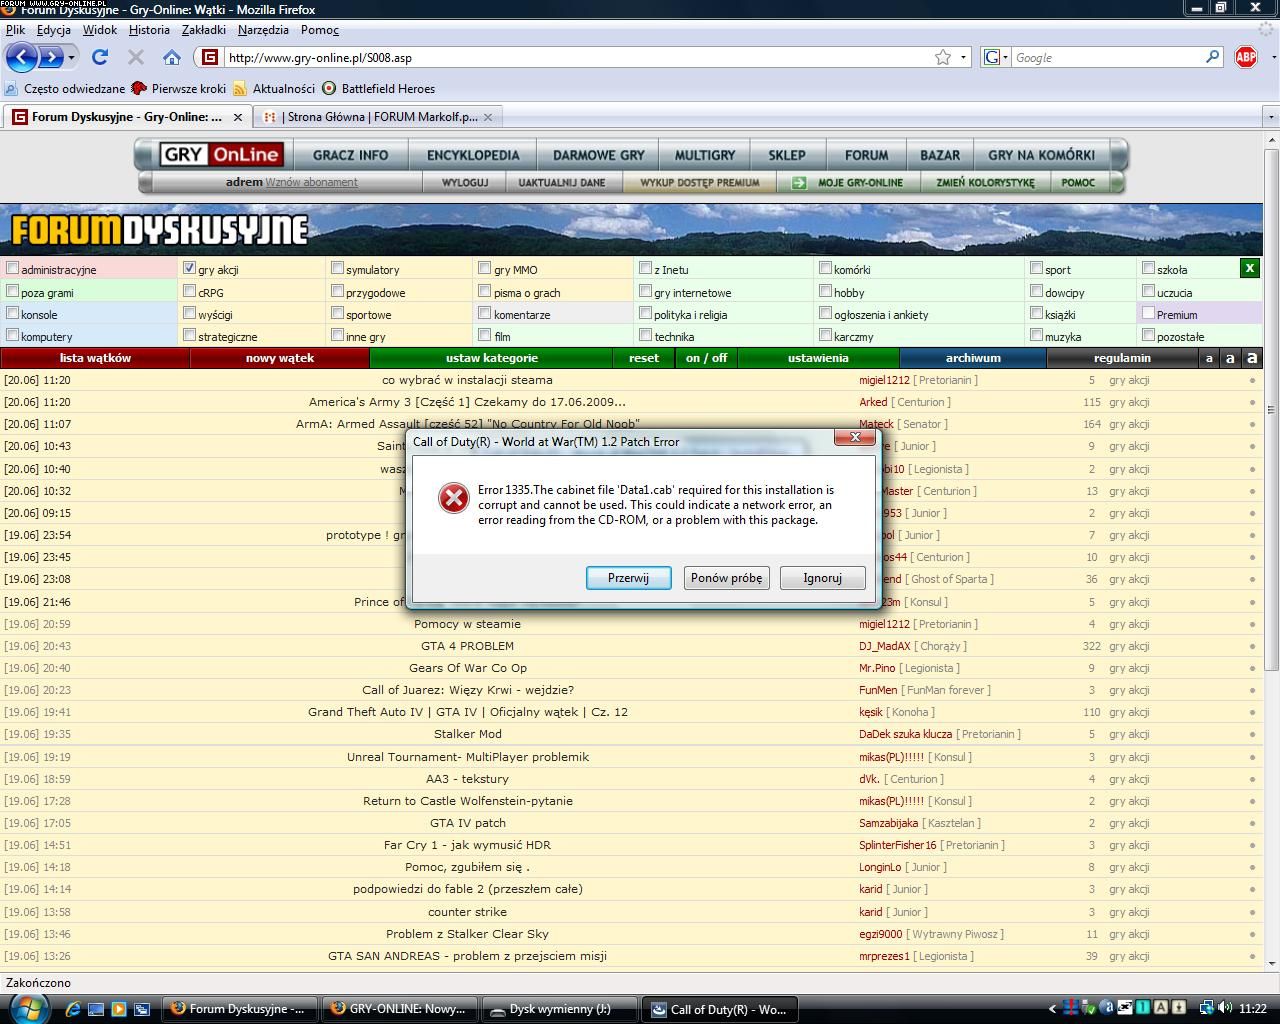Click the Home icon in navigation toolbar
Viewport: 1280px width, 1024px height.
click(x=172, y=57)
